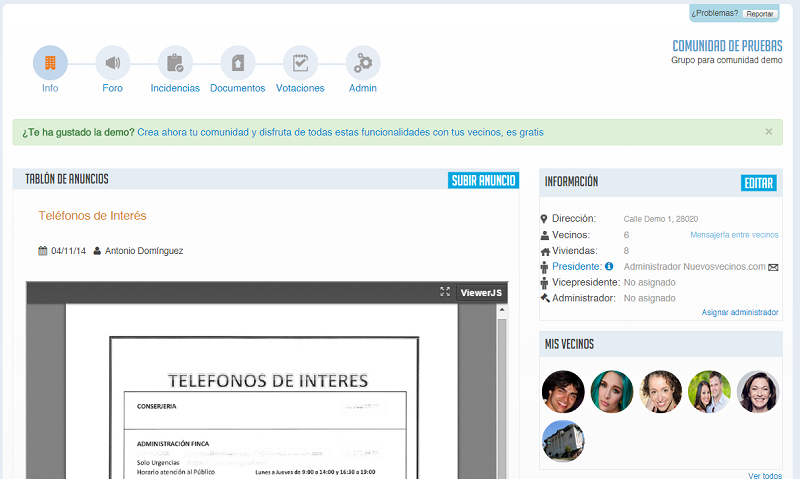Click the Editar button in Información
Viewport: 800px width, 479px height.
pyautogui.click(x=759, y=183)
